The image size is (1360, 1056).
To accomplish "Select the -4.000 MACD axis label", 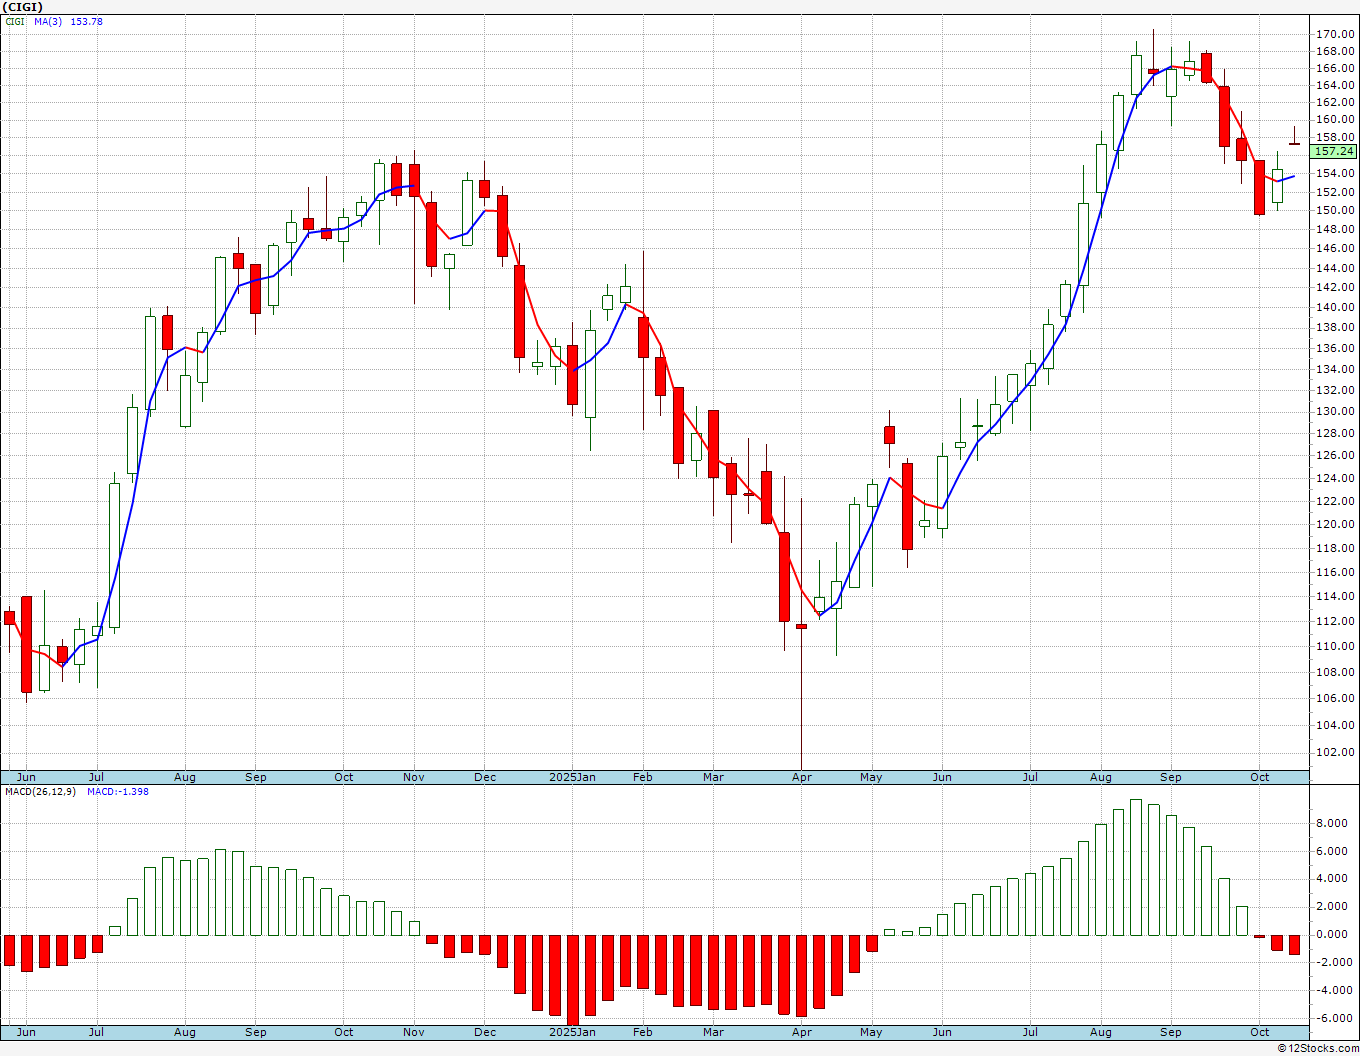I will [1332, 991].
